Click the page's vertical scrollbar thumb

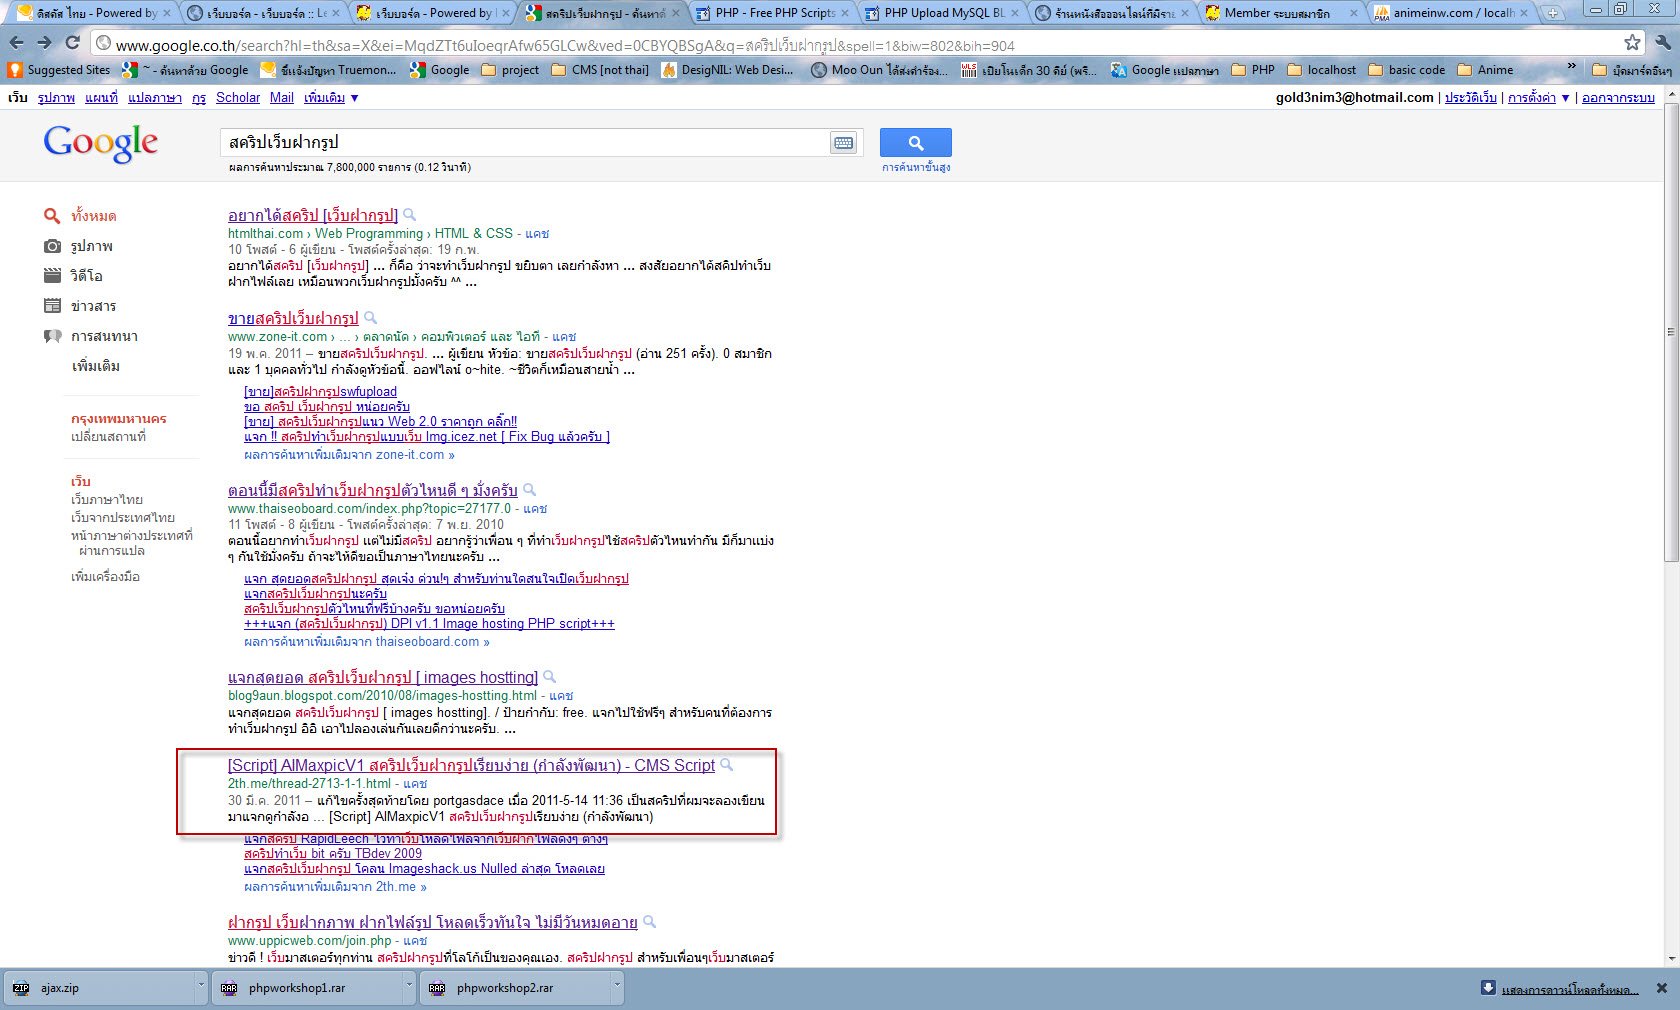coord(1670,330)
